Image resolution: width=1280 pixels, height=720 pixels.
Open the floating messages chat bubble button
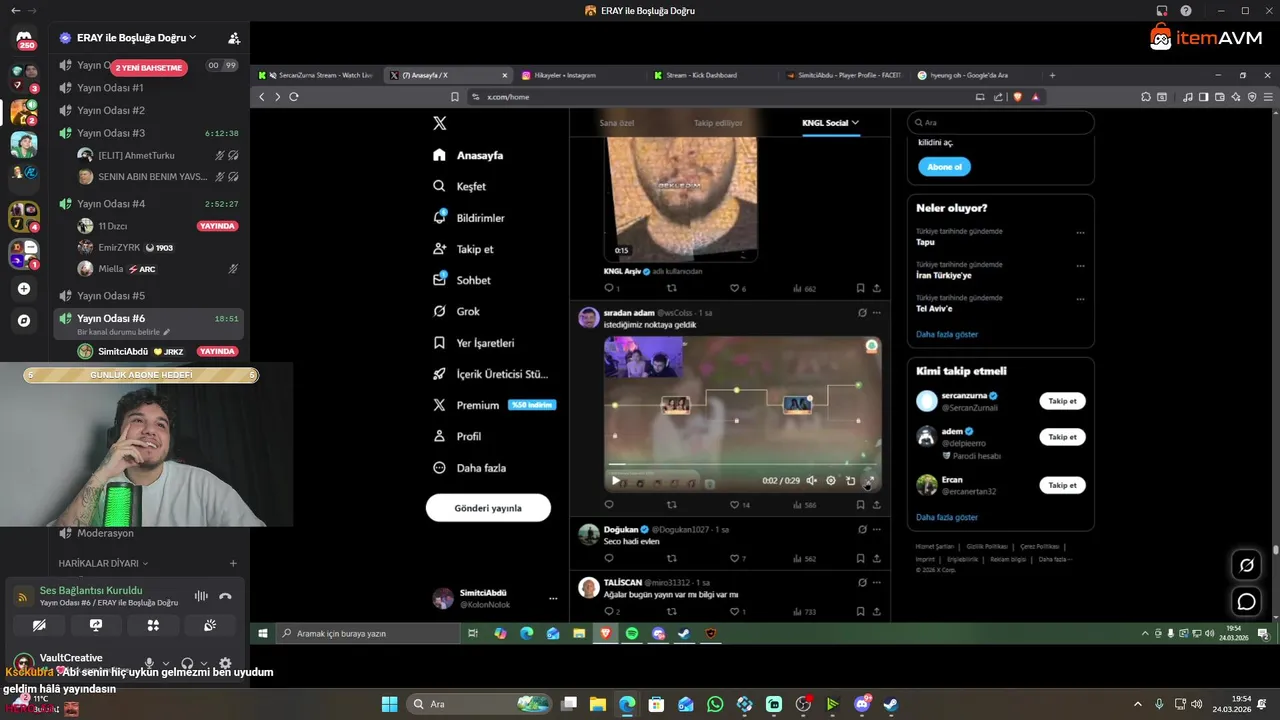(1246, 602)
